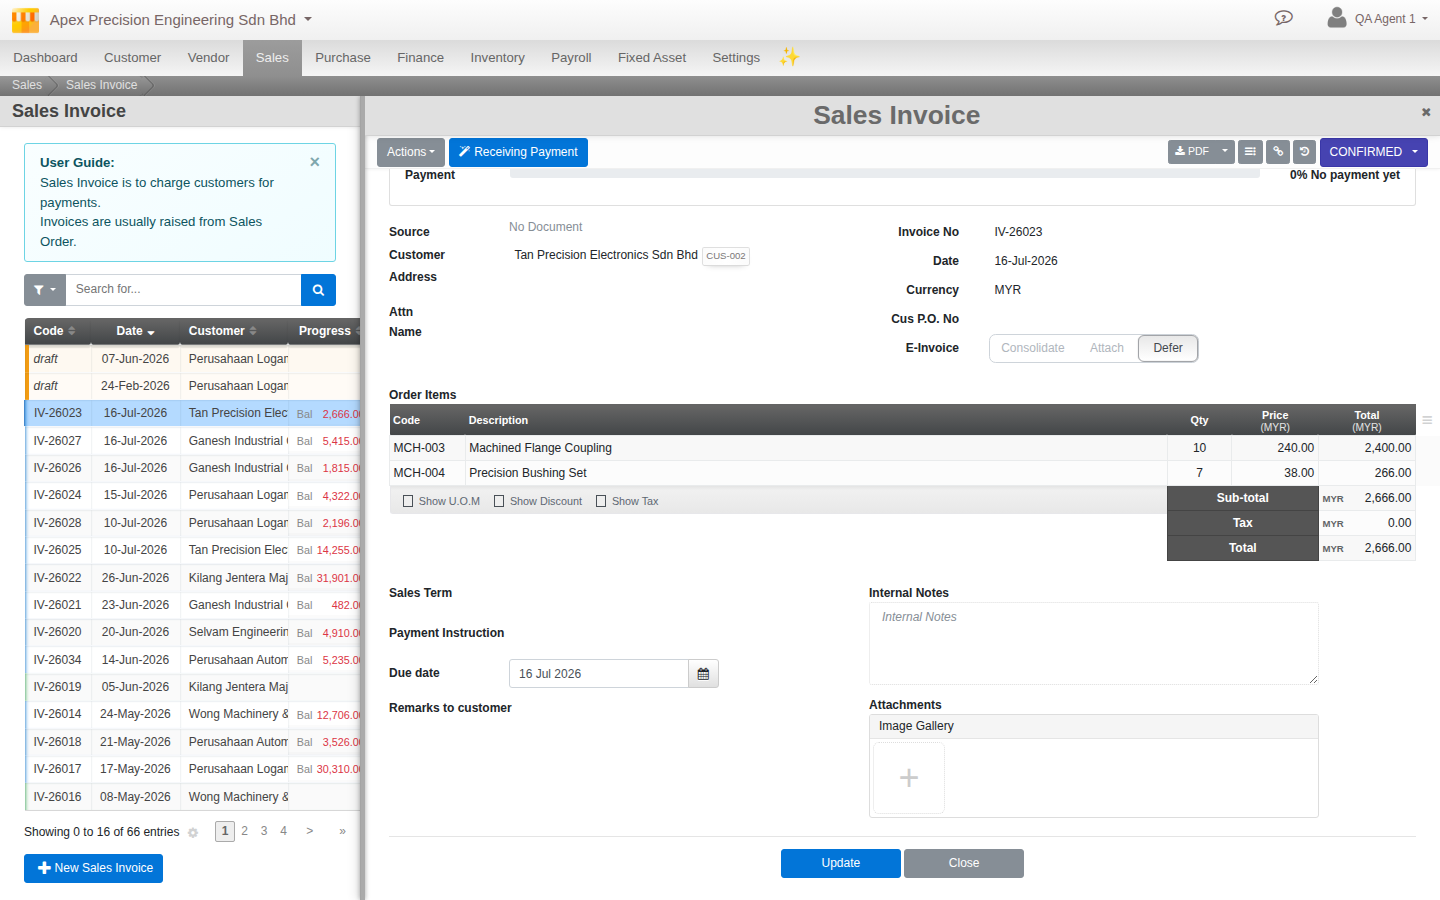This screenshot has width=1440, height=900.
Task: Click the chain link toolbar icon
Action: [x=1278, y=152]
